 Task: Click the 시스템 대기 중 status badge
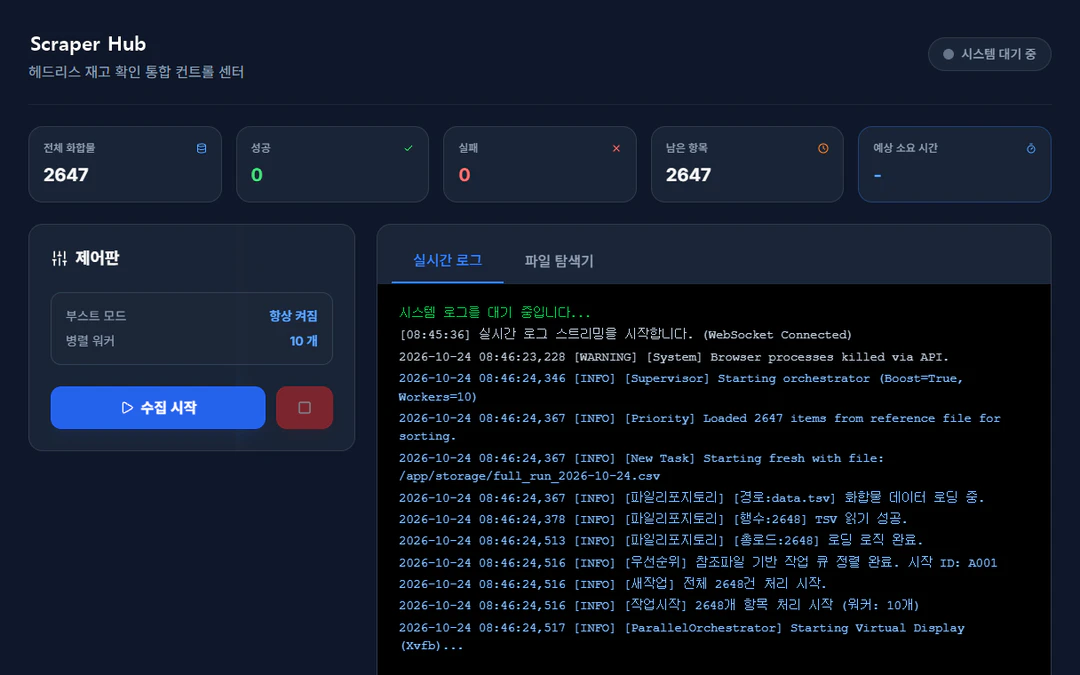tap(989, 54)
